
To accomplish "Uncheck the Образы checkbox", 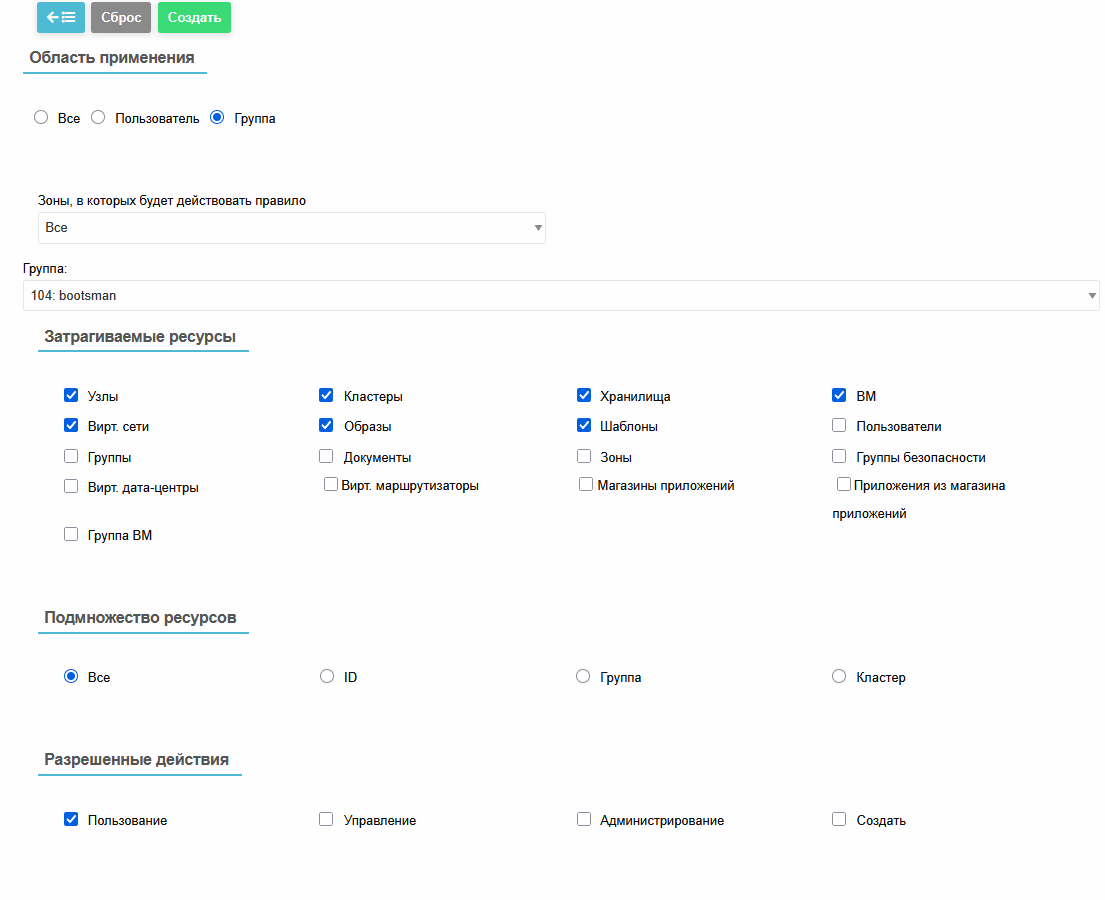I will click(x=326, y=426).
